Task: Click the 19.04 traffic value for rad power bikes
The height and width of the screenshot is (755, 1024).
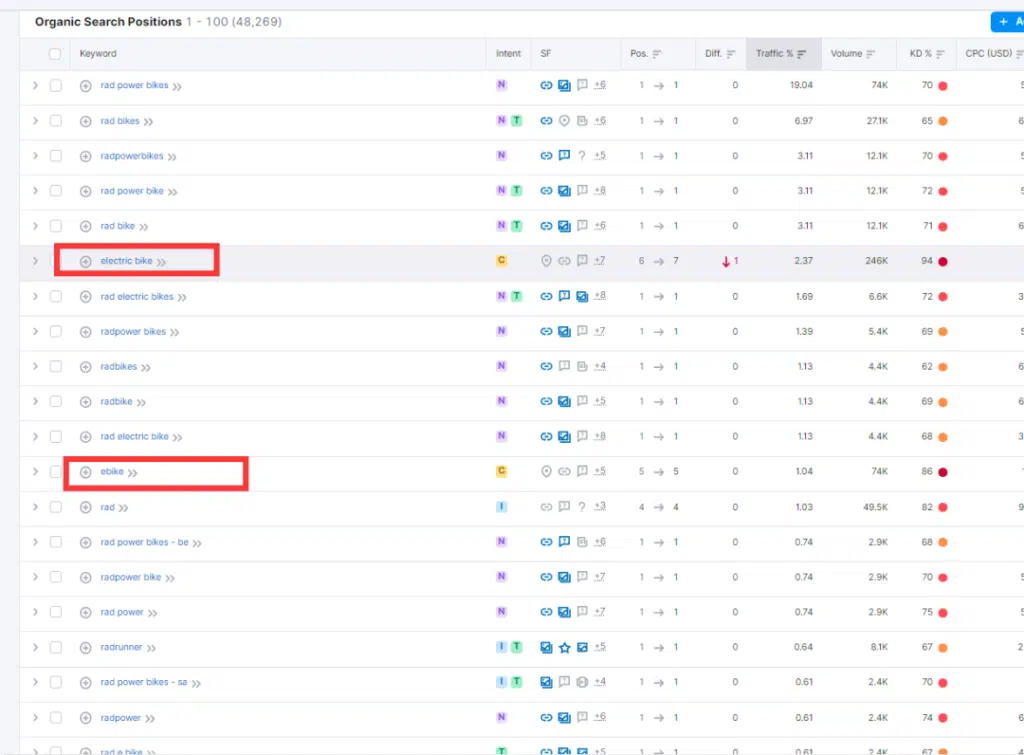Action: pyautogui.click(x=801, y=85)
